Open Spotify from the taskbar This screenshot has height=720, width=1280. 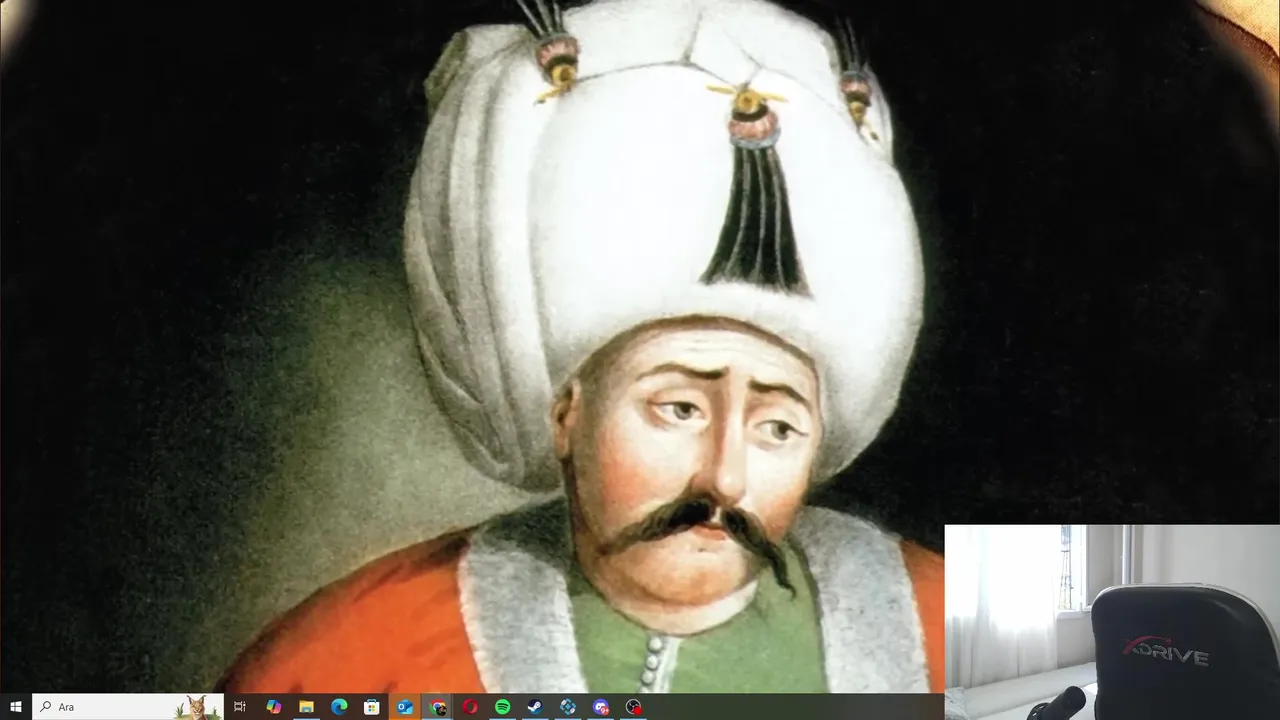pyautogui.click(x=503, y=707)
